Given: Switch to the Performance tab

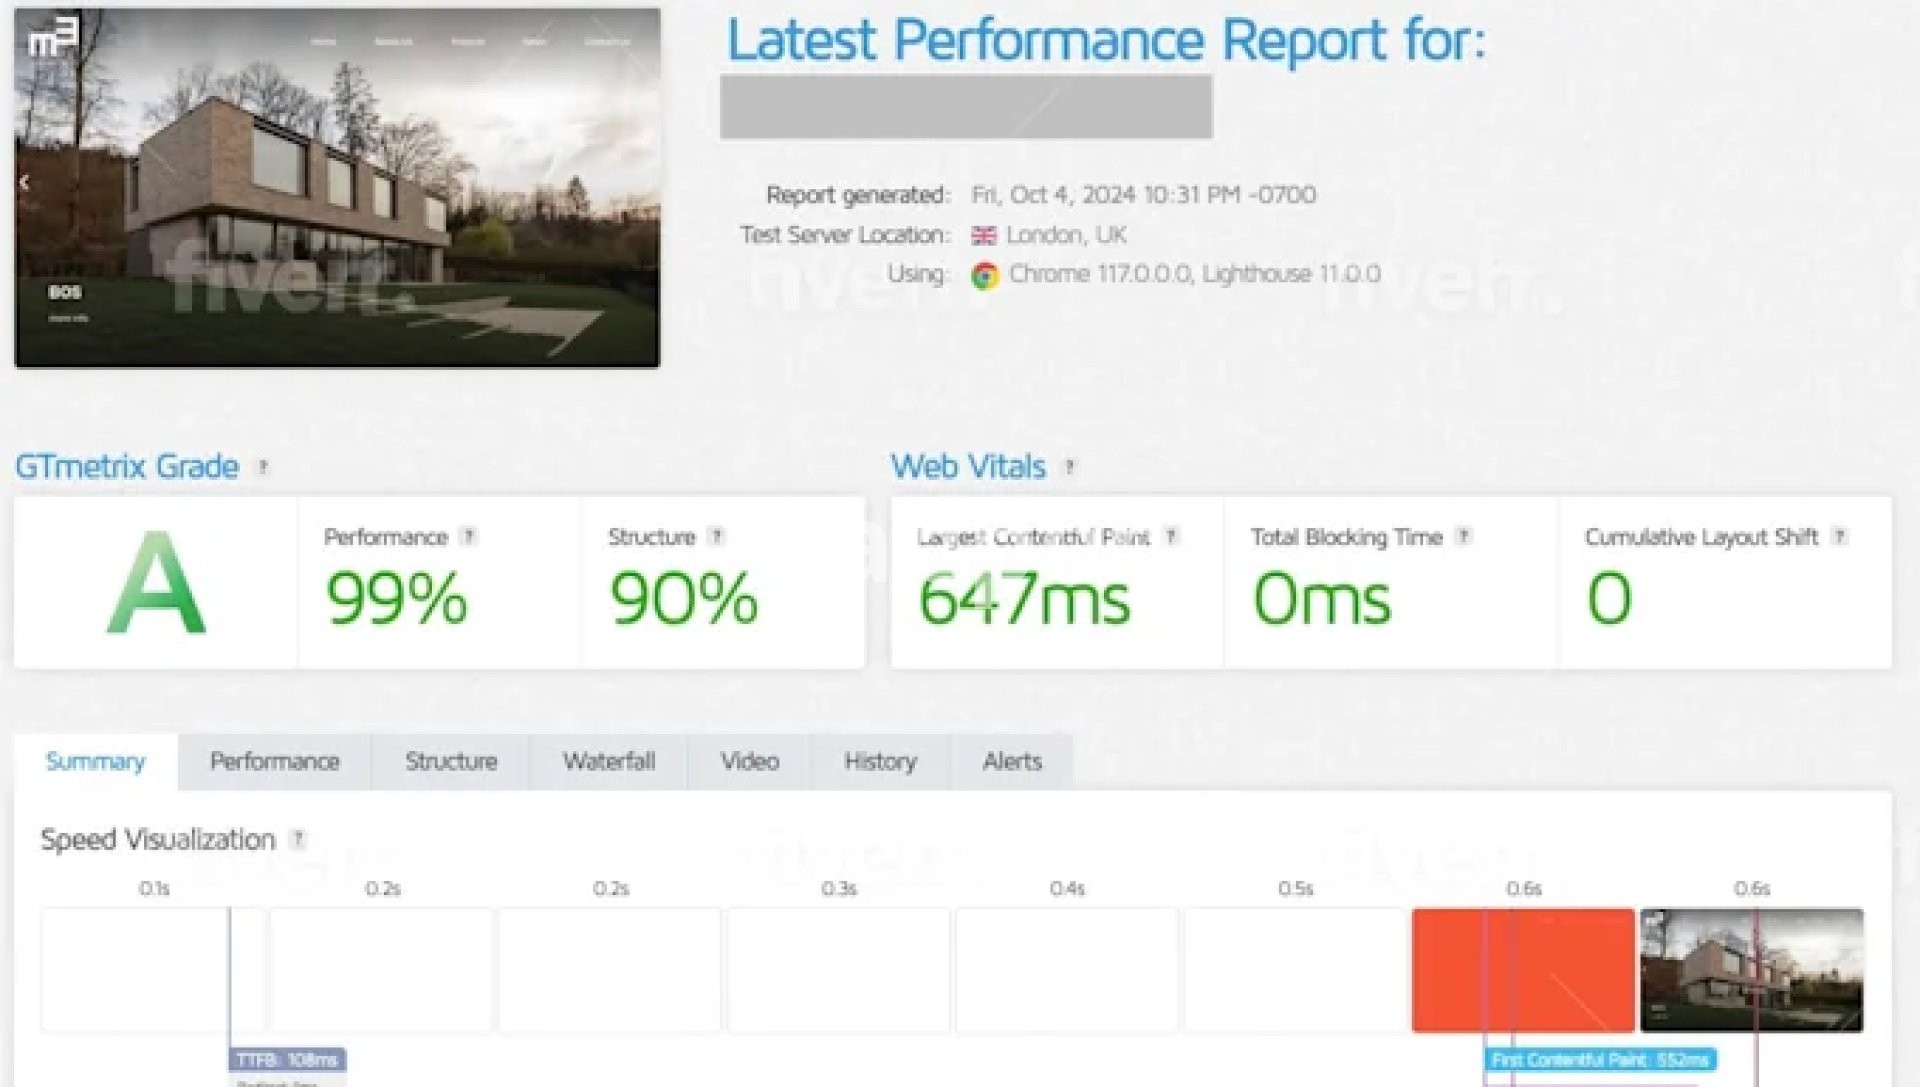Looking at the screenshot, I should pyautogui.click(x=275, y=762).
